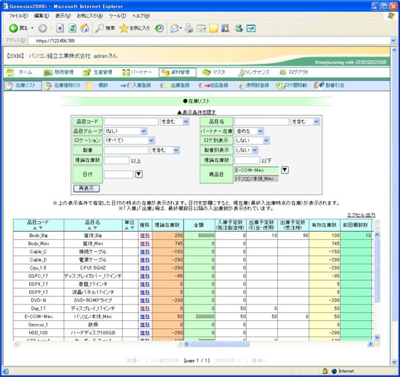Open ロケ間移動 location transfer
Screen dimensions: 400x377
(x=291, y=85)
